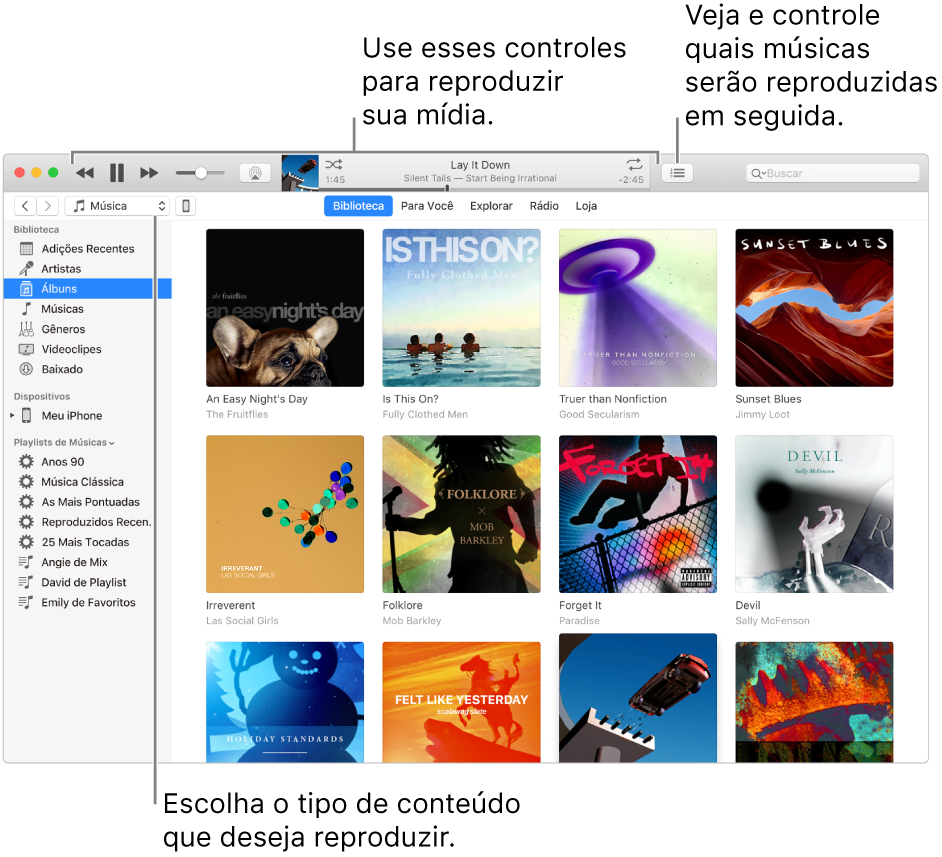Open the Música media type dropdown
This screenshot has width=942, height=857.
click(117, 206)
